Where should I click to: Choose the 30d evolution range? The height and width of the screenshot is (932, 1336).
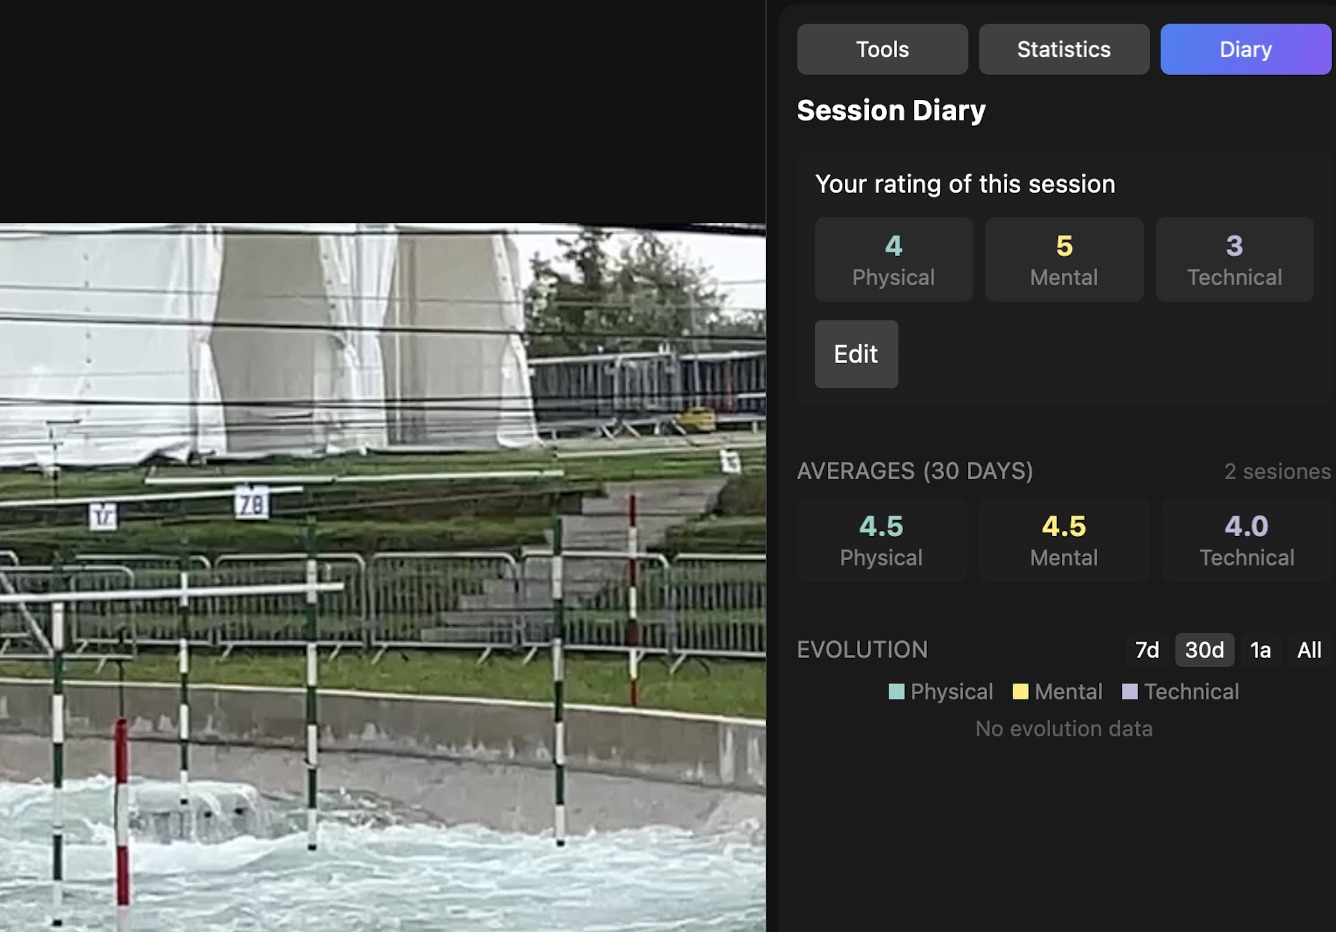1204,650
